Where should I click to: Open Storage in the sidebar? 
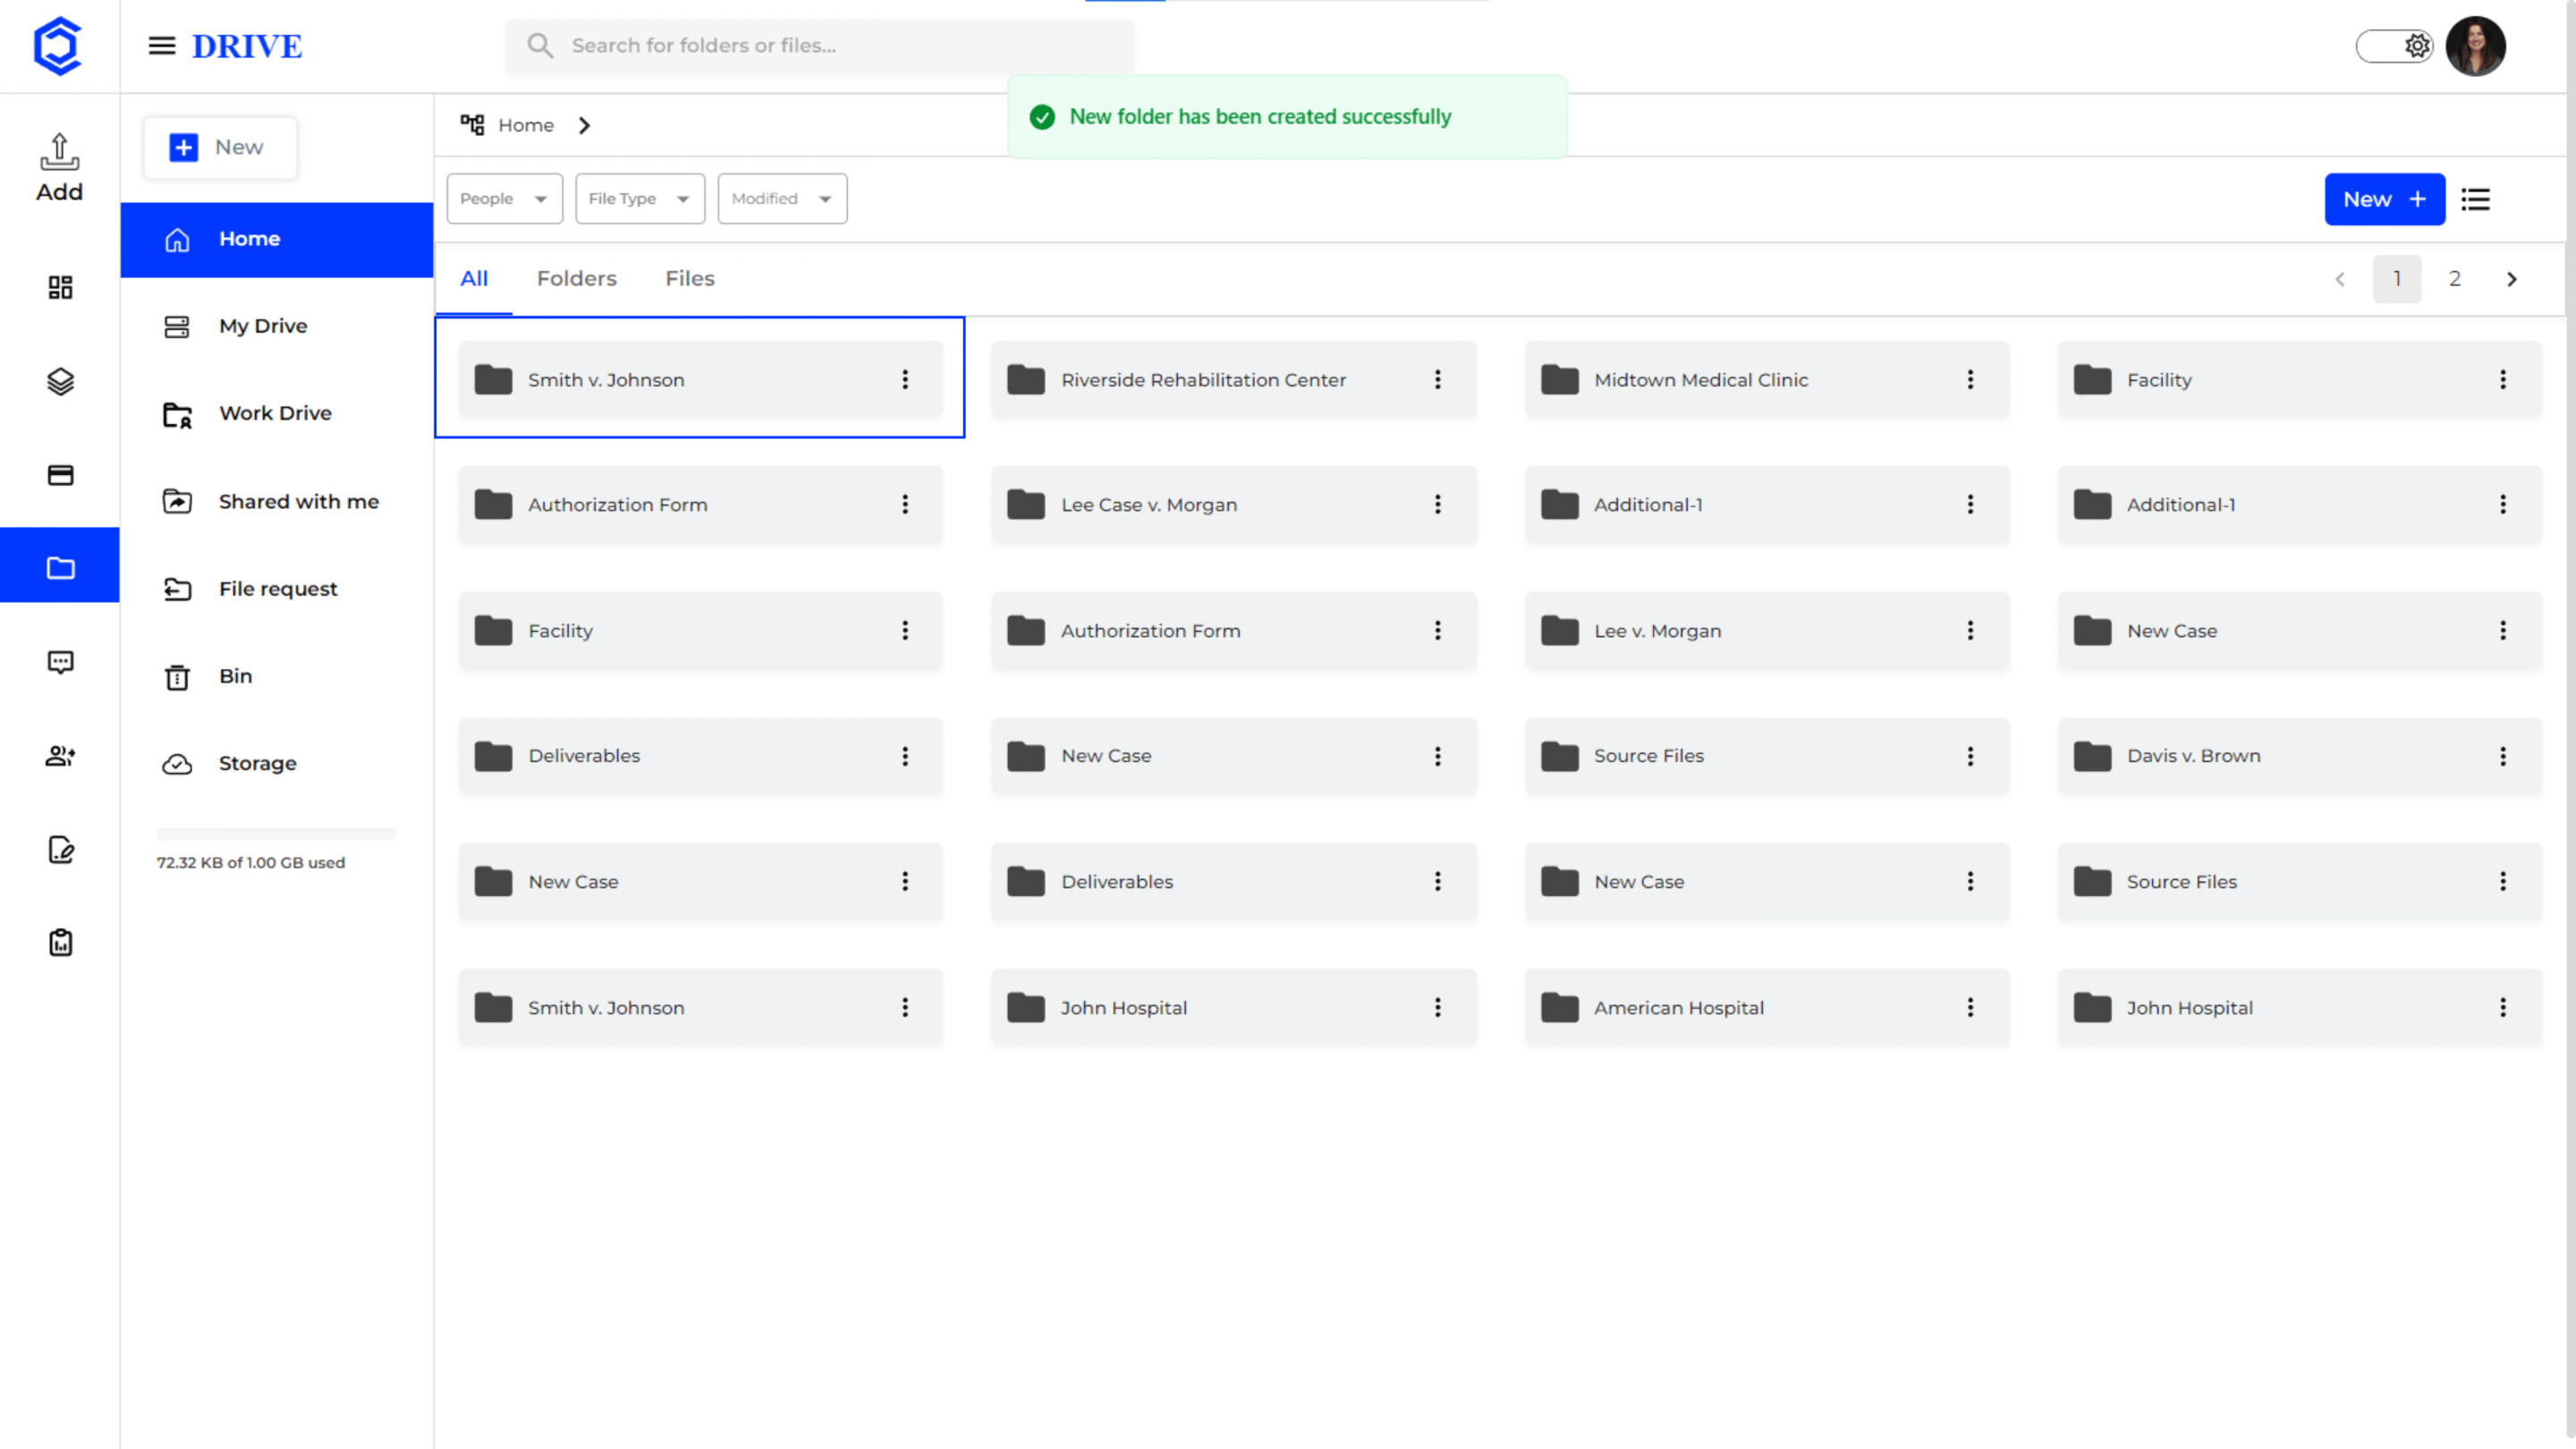tap(277, 763)
